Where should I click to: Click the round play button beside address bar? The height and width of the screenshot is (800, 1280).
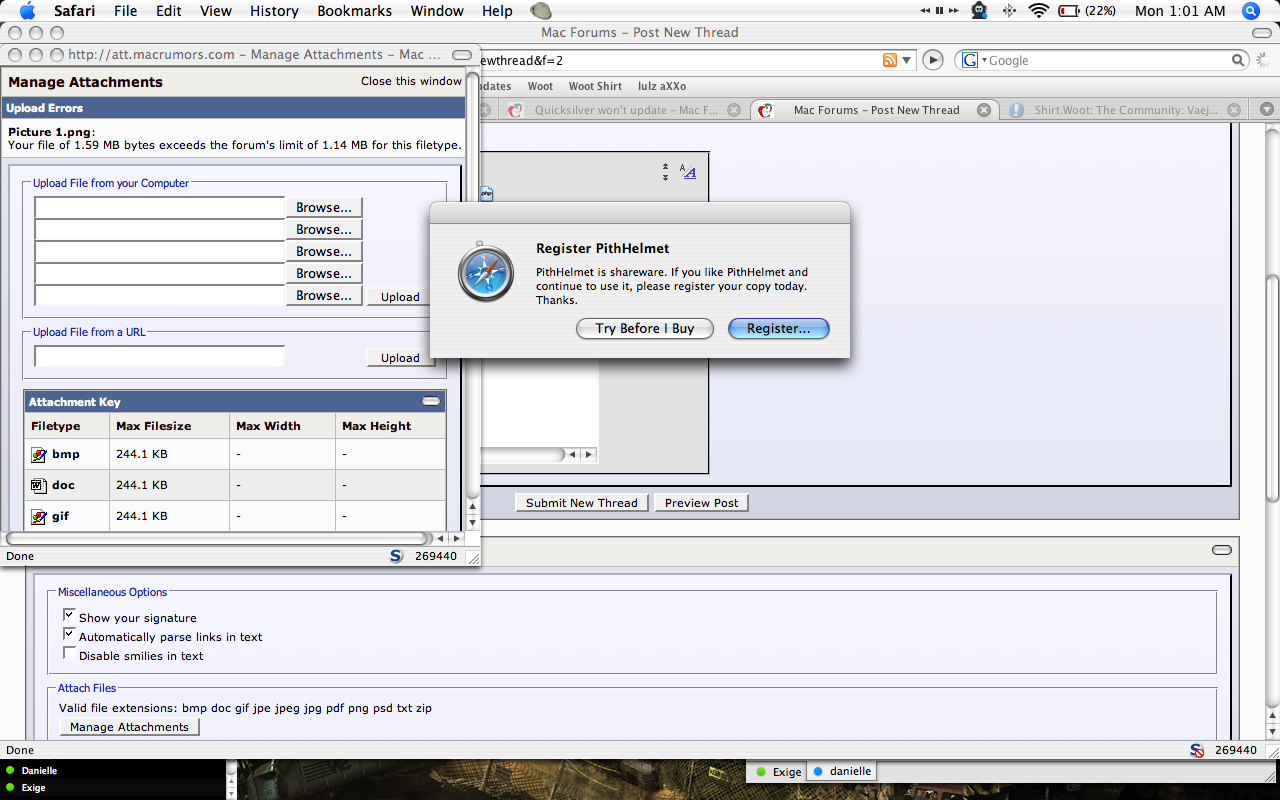pos(932,60)
